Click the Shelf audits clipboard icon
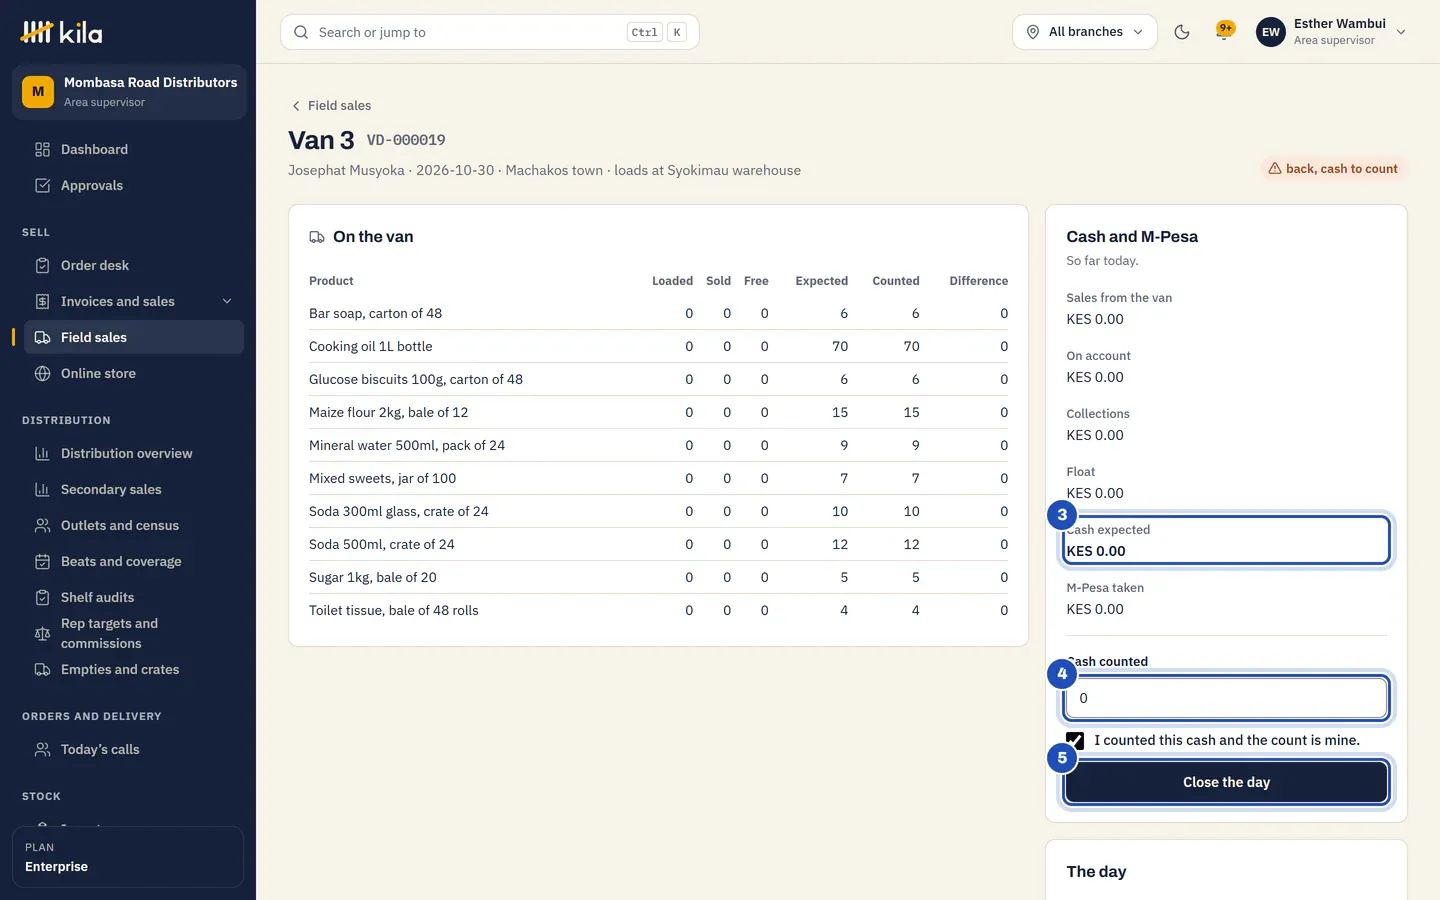 42,598
